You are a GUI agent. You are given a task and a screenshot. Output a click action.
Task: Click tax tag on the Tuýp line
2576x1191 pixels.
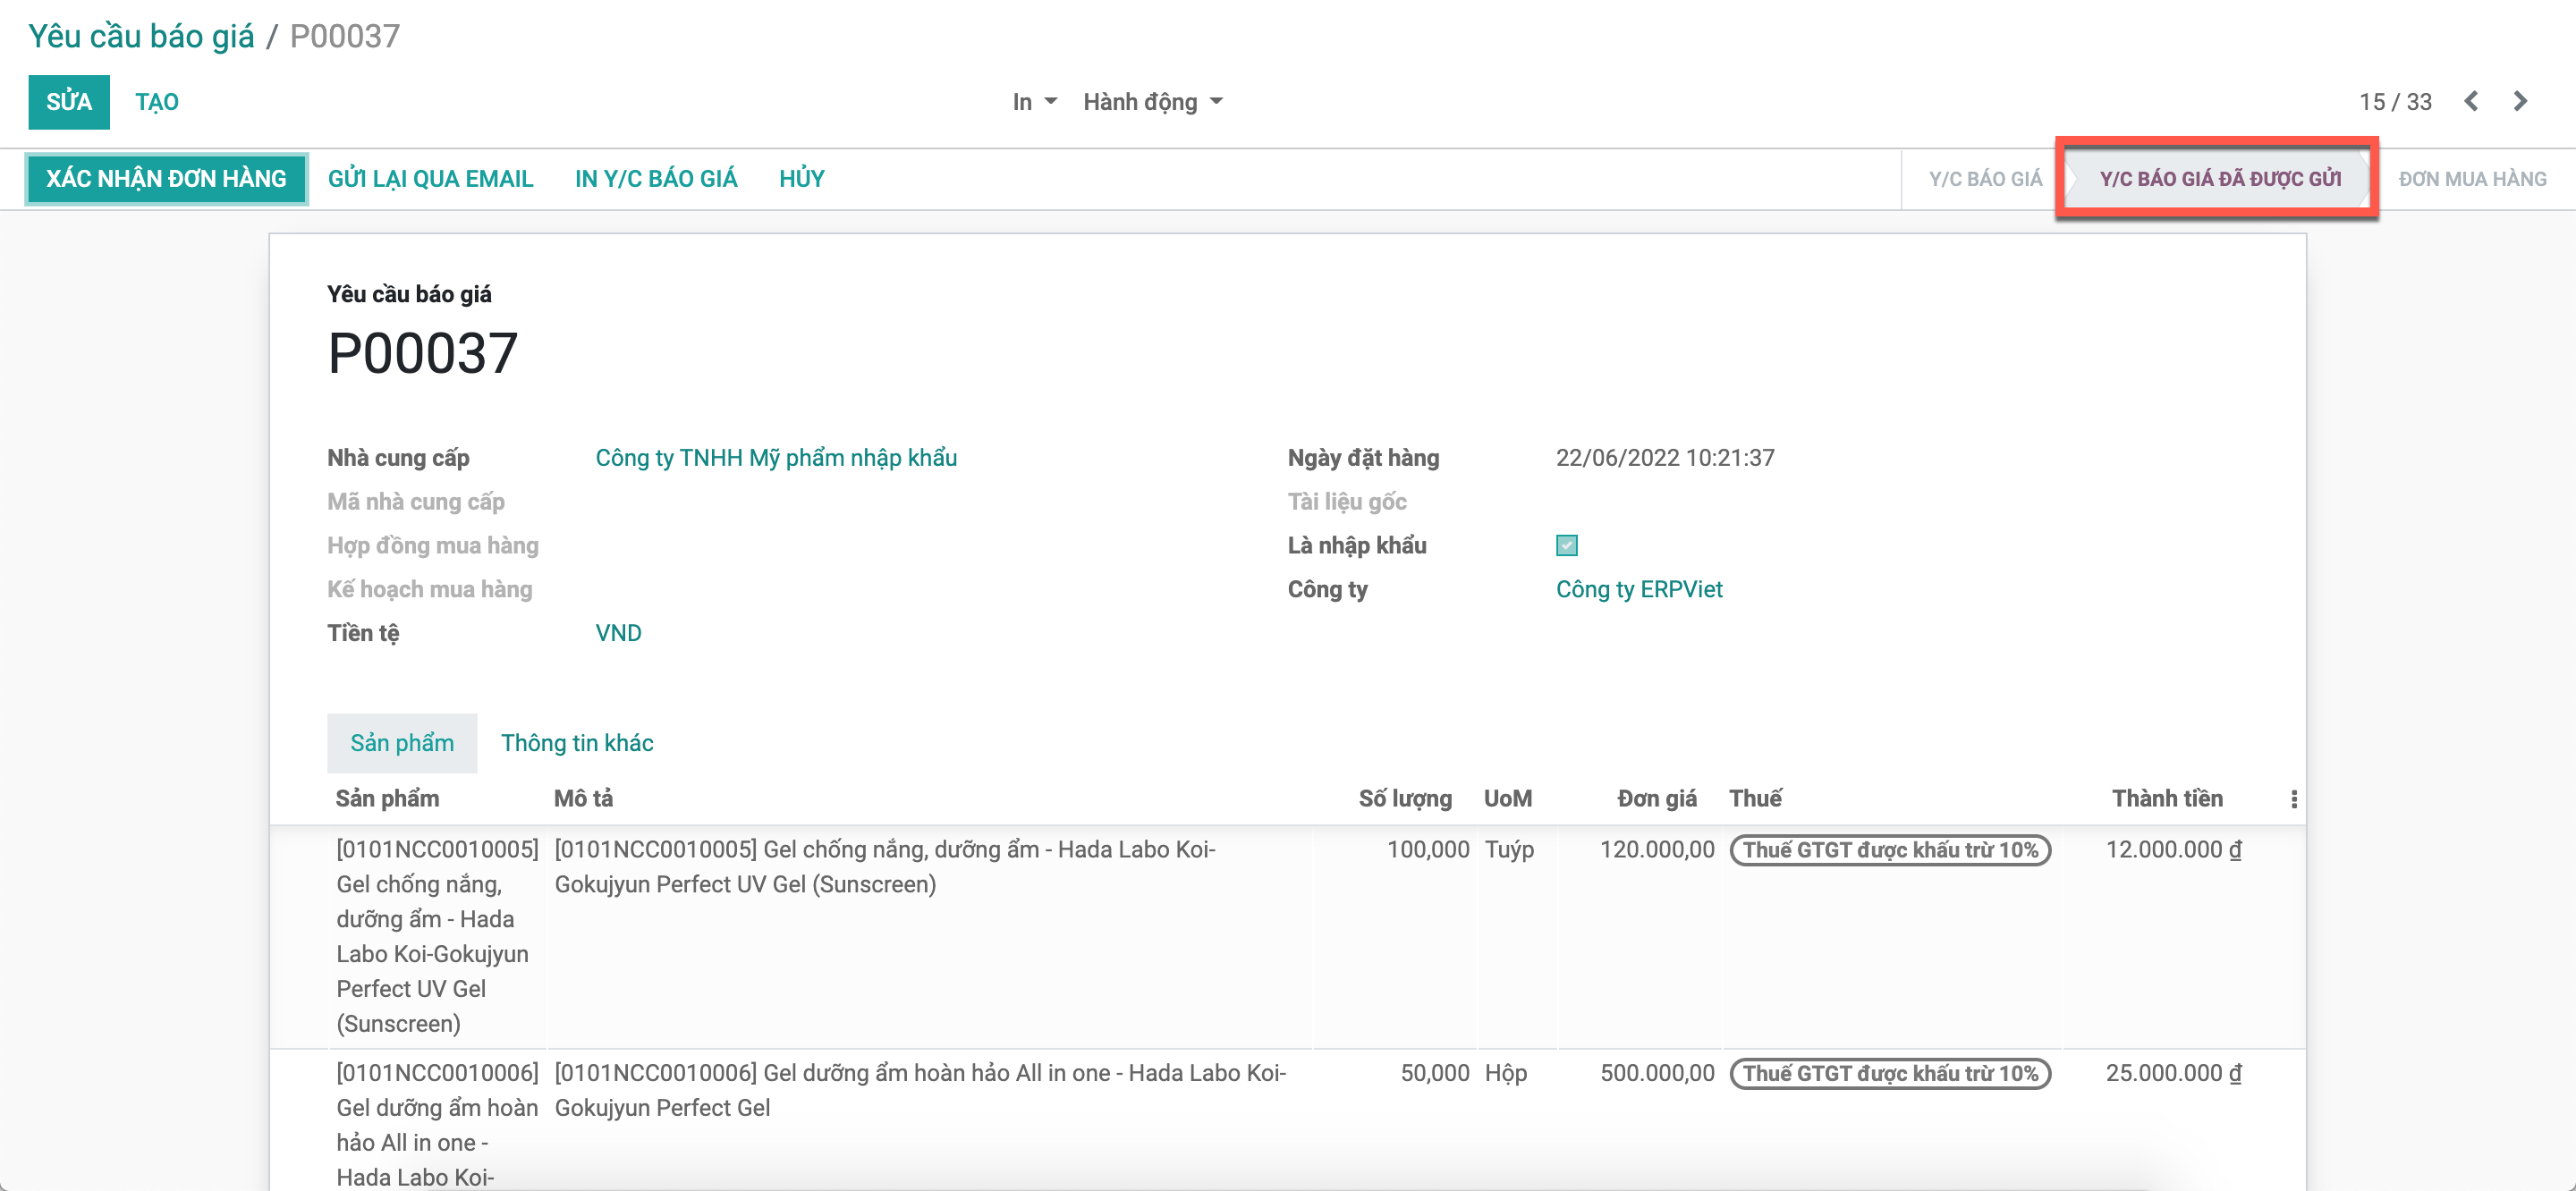(x=1890, y=850)
